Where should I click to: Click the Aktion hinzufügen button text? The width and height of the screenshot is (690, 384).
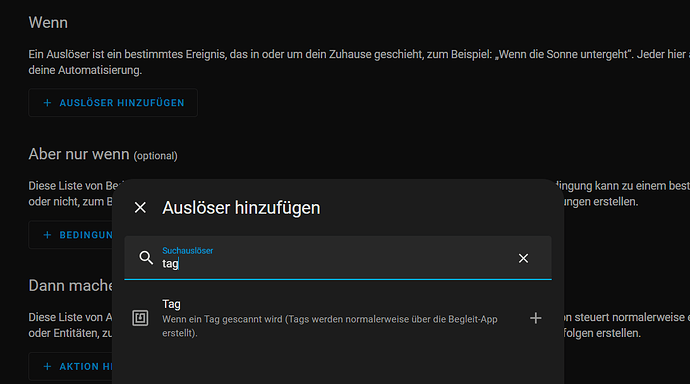[x=86, y=366]
